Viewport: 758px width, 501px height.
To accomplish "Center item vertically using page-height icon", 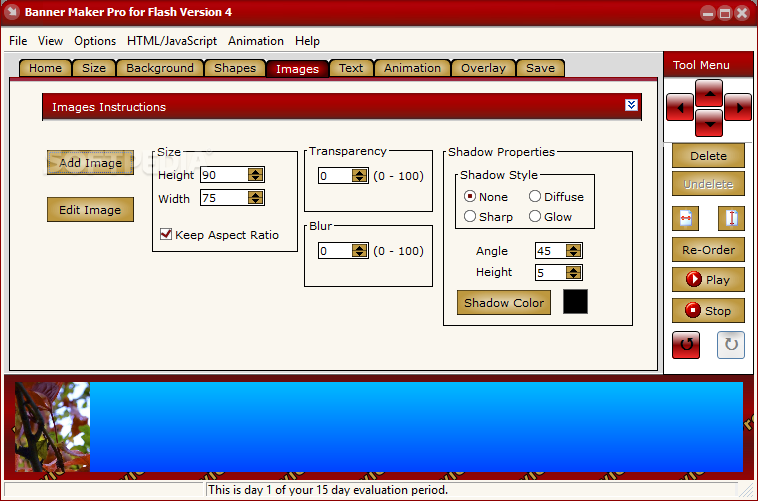I will click(731, 218).
